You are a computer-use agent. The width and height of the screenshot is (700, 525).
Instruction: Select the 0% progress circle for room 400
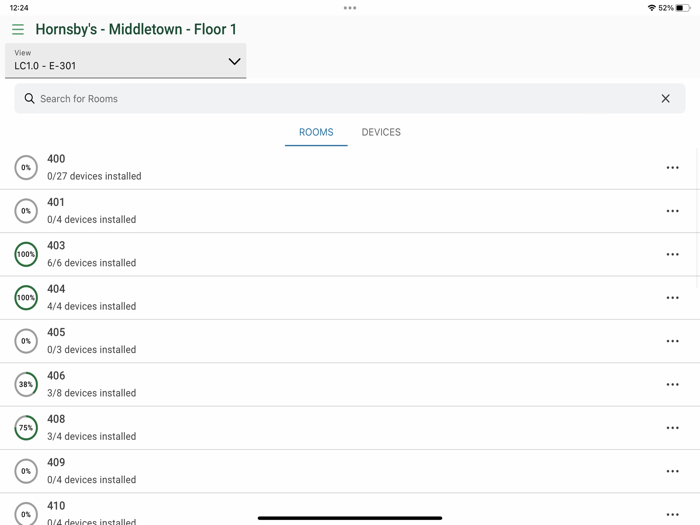[26, 168]
